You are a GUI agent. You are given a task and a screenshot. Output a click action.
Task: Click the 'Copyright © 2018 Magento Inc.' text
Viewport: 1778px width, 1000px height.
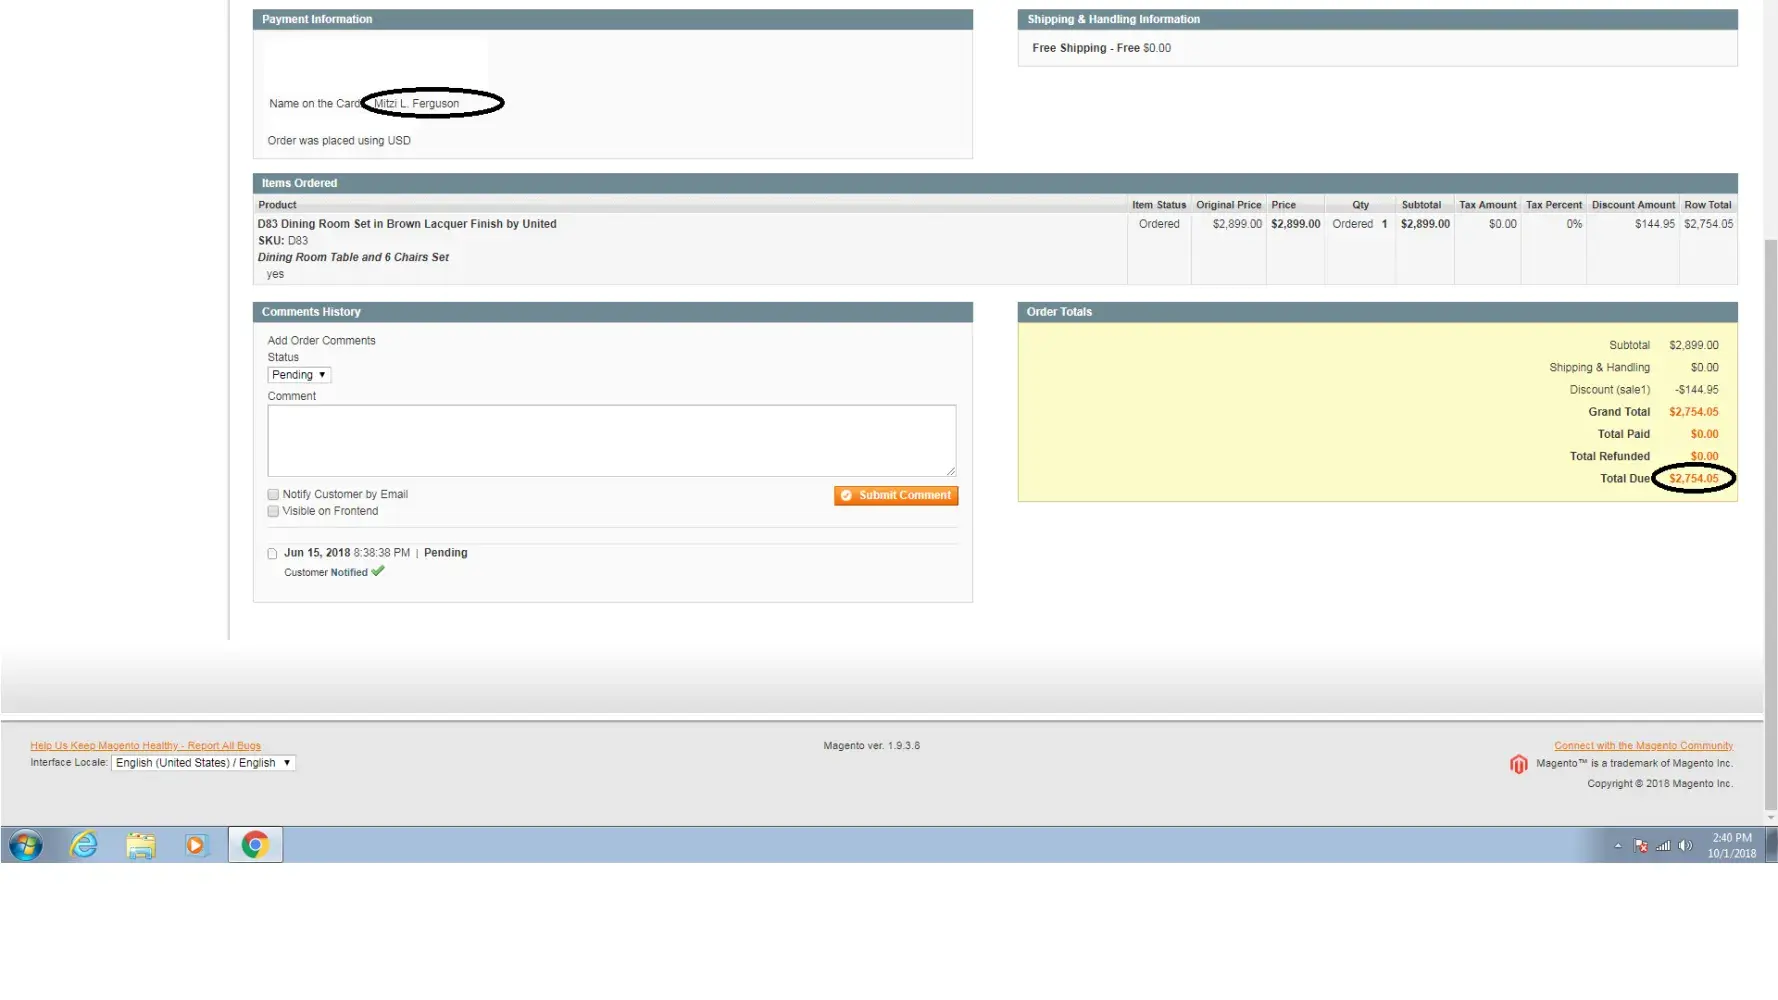[x=1660, y=784]
